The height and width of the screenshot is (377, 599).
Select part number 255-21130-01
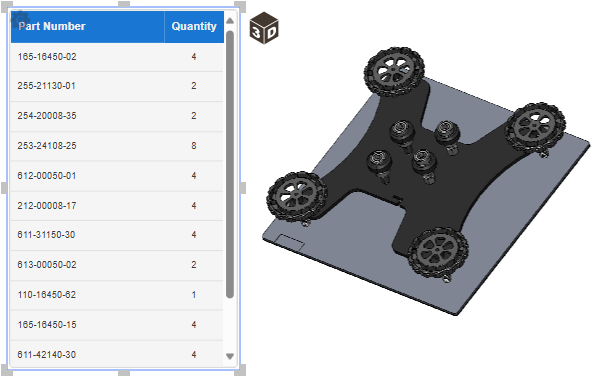point(47,86)
